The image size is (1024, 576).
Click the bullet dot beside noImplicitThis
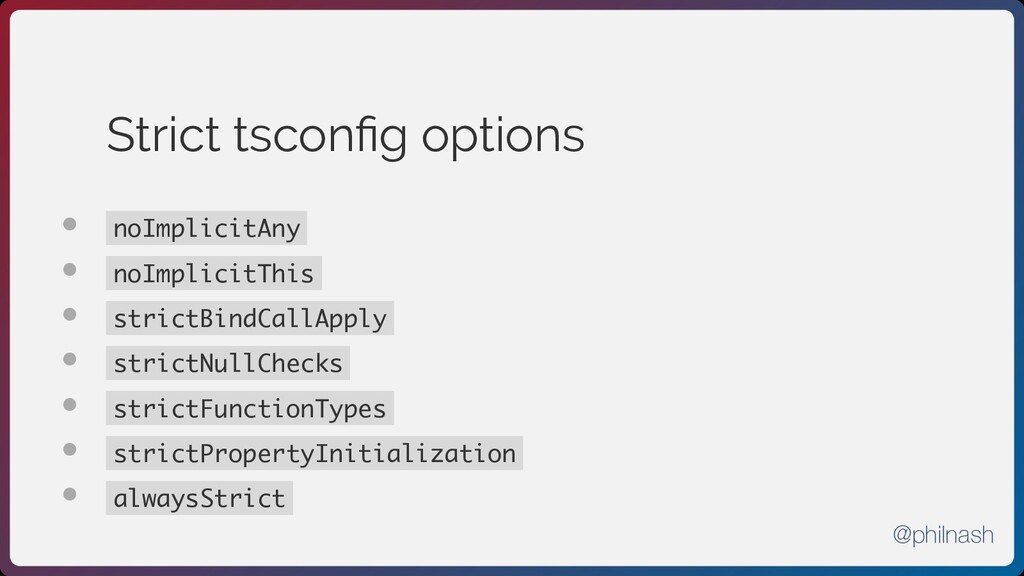(x=71, y=270)
